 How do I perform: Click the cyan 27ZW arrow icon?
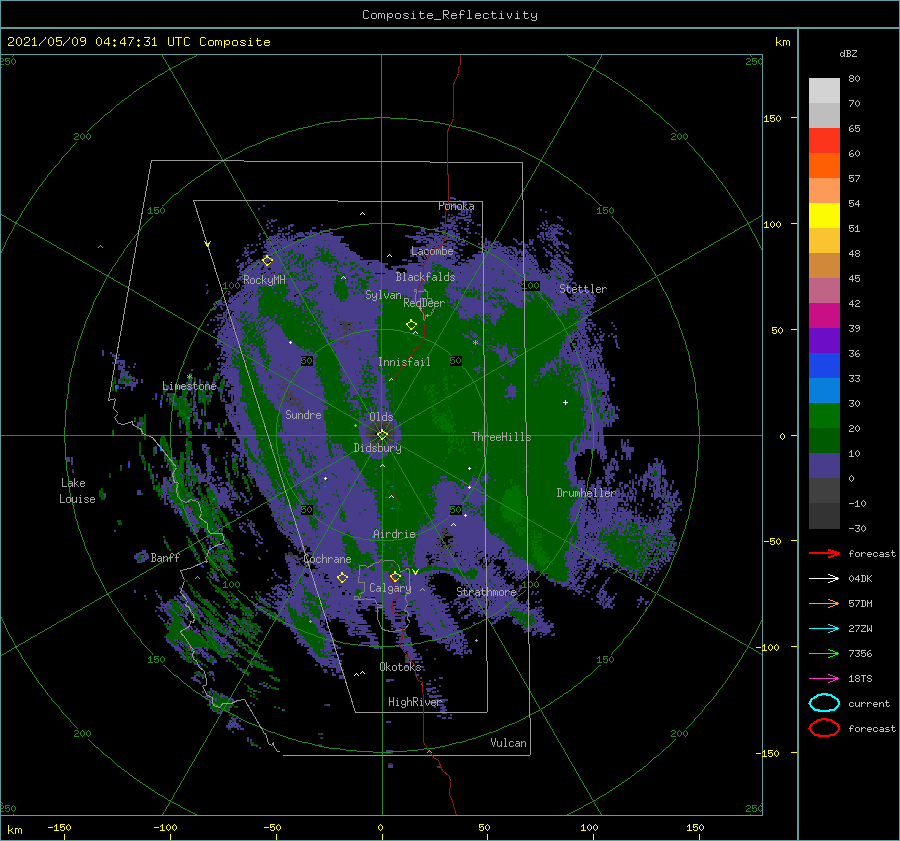click(x=824, y=629)
